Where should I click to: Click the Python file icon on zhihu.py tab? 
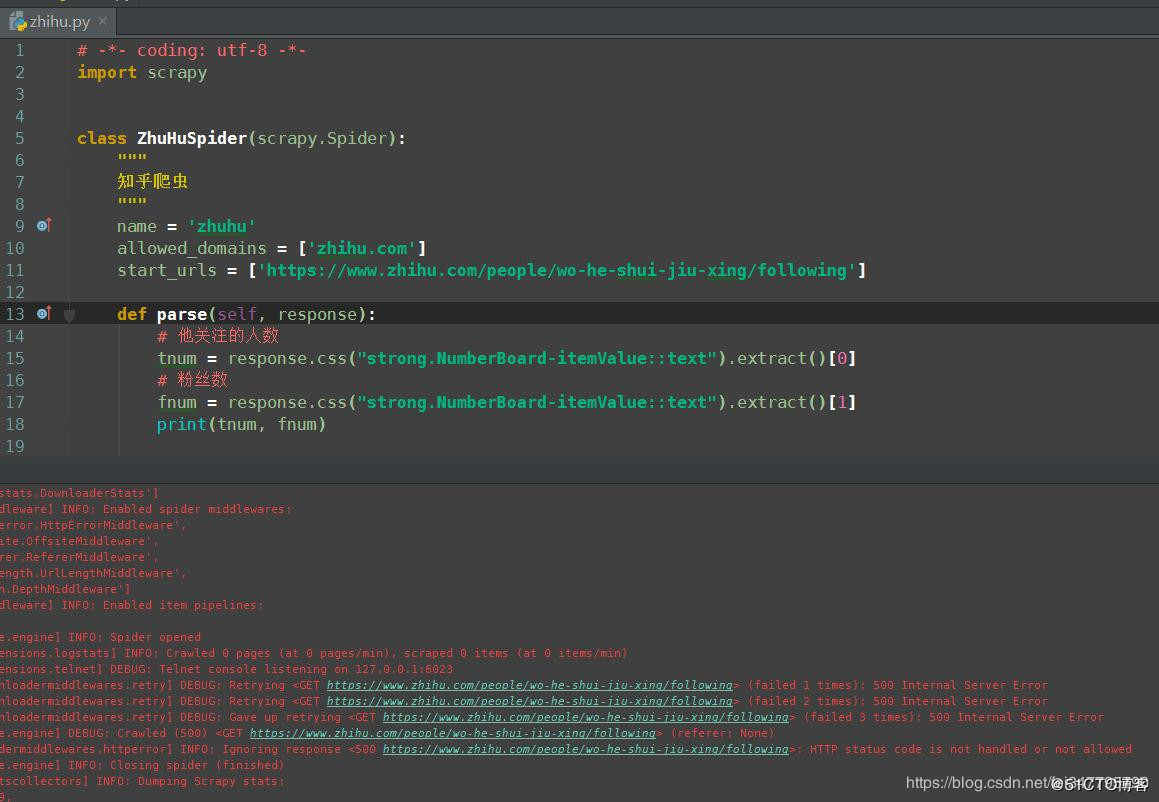[x=18, y=21]
